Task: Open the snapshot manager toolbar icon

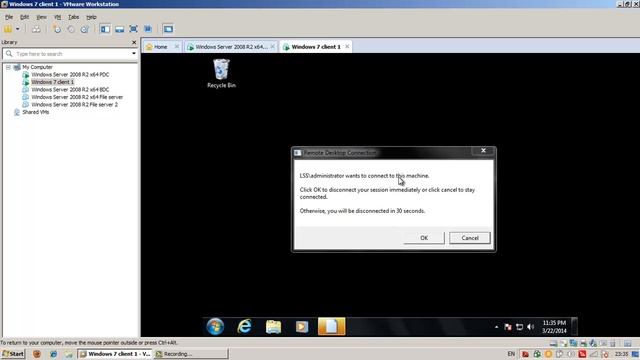Action: pyautogui.click(x=85, y=29)
